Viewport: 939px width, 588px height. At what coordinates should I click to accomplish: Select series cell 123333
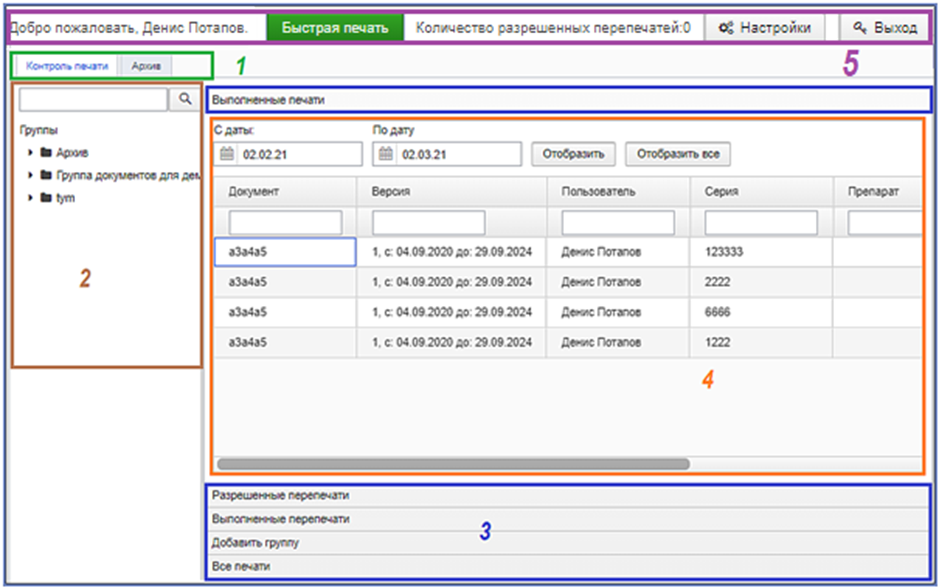pos(761,252)
